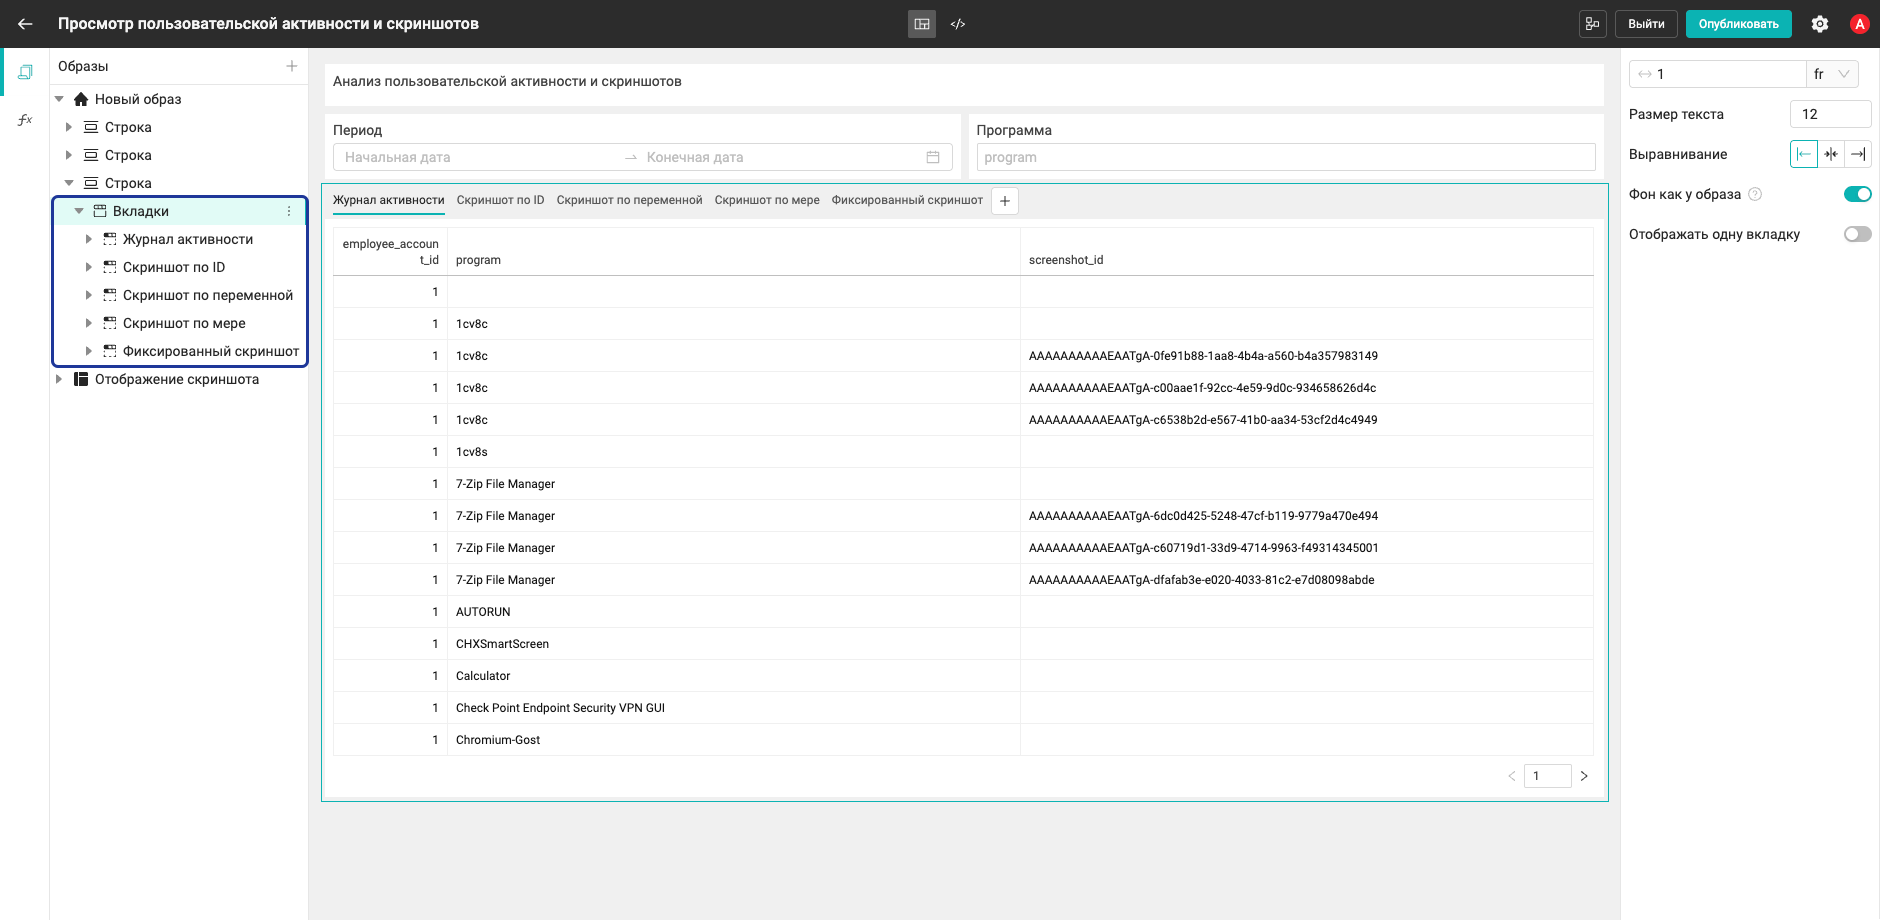Switch to code editor view
The image size is (1880, 920).
(958, 24)
